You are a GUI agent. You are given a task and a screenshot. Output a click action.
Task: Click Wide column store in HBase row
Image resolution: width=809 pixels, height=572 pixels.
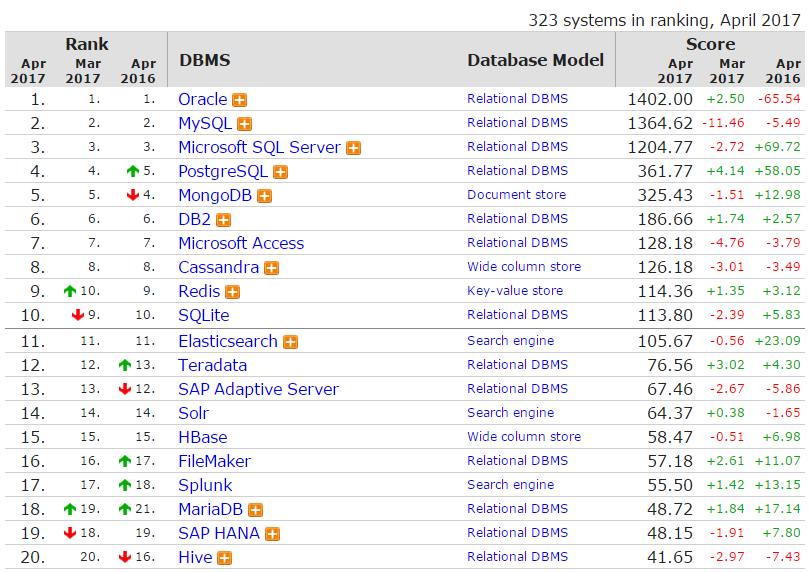pyautogui.click(x=524, y=437)
